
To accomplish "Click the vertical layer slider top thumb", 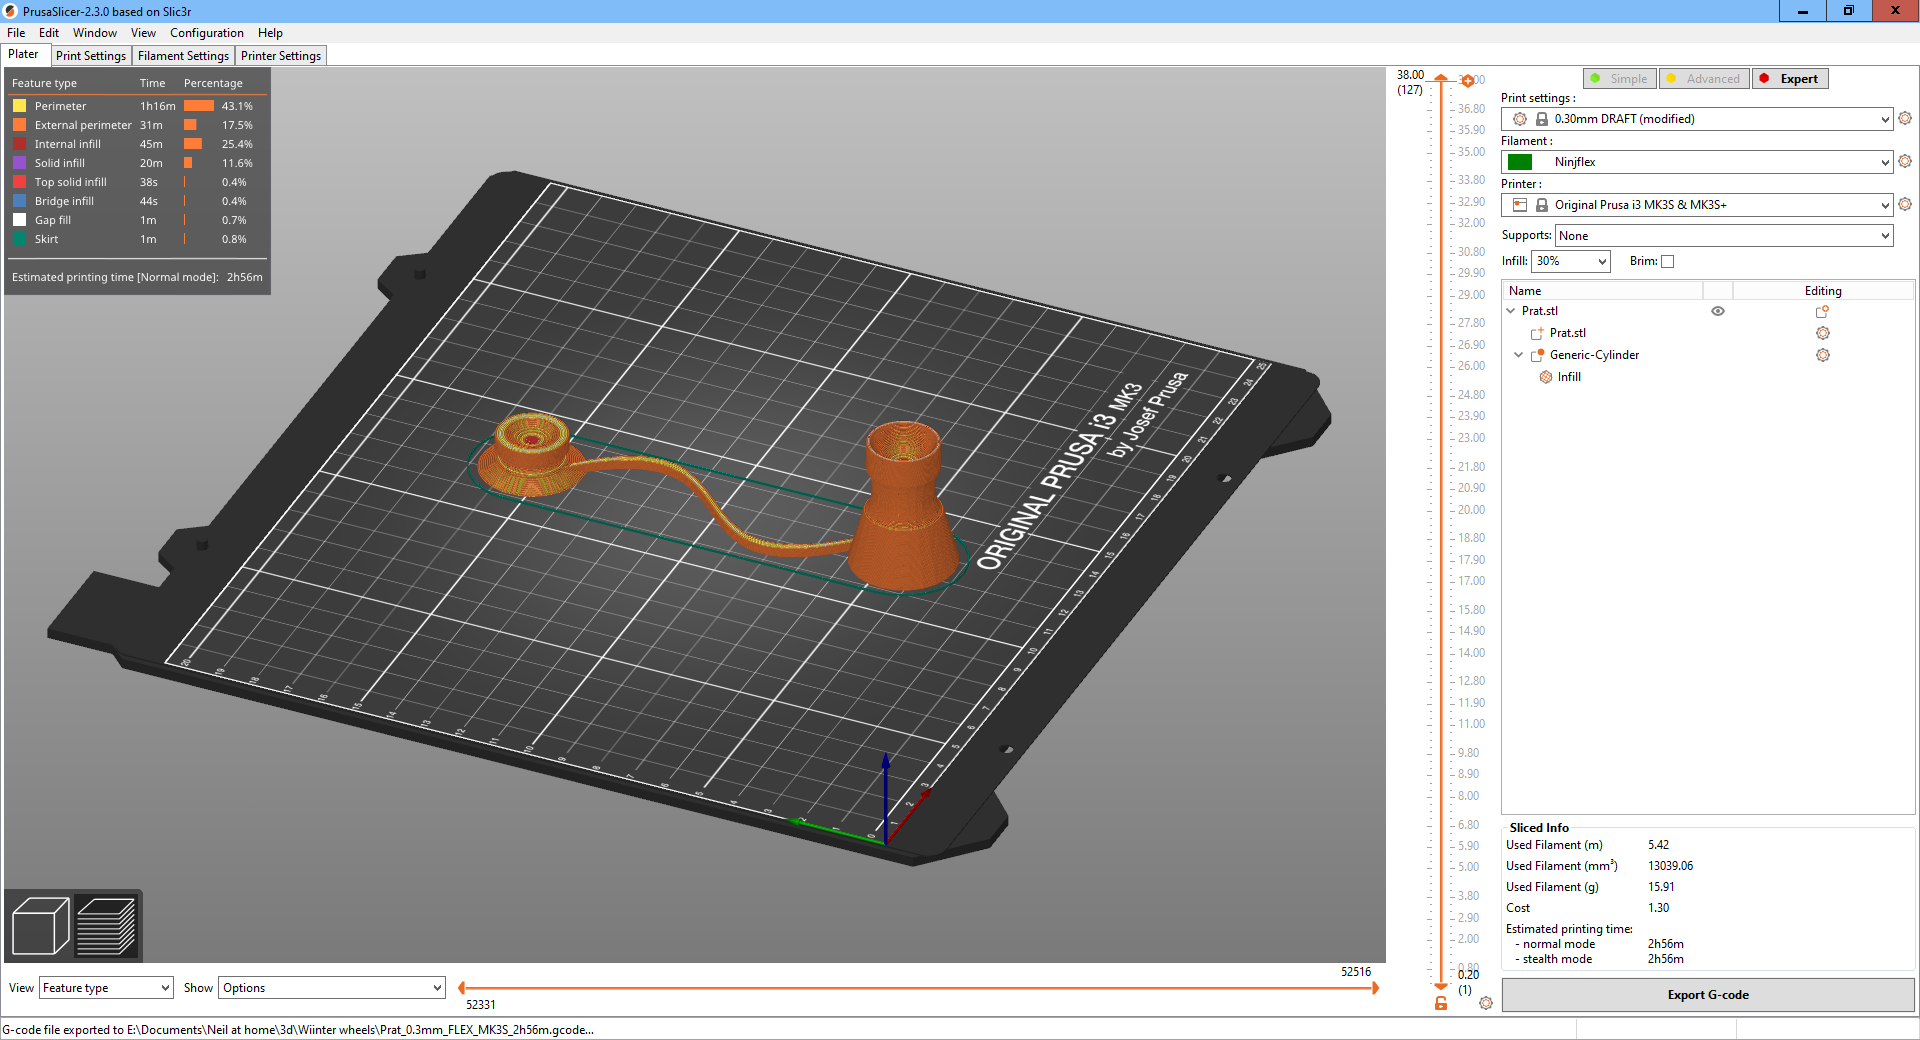I will [x=1441, y=77].
